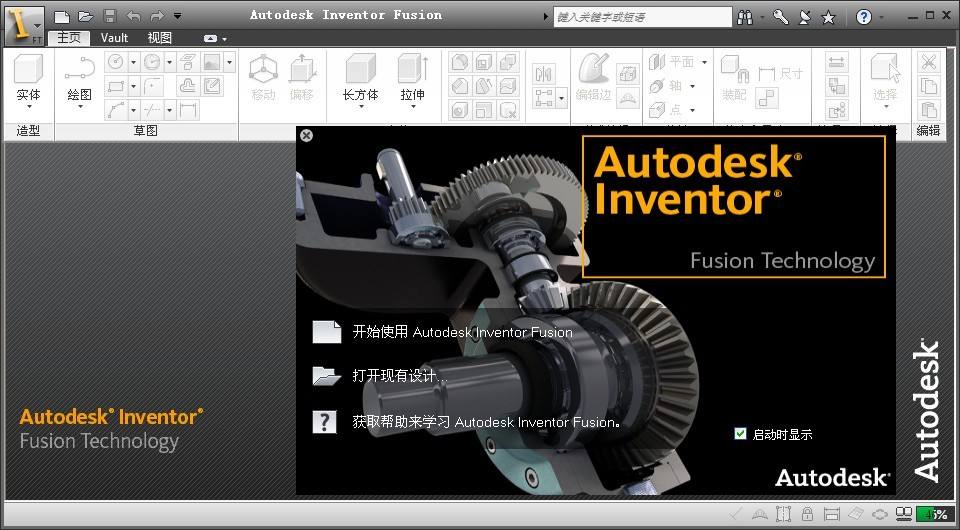Click the 选择 select tool
The image size is (960, 530).
[x=885, y=80]
